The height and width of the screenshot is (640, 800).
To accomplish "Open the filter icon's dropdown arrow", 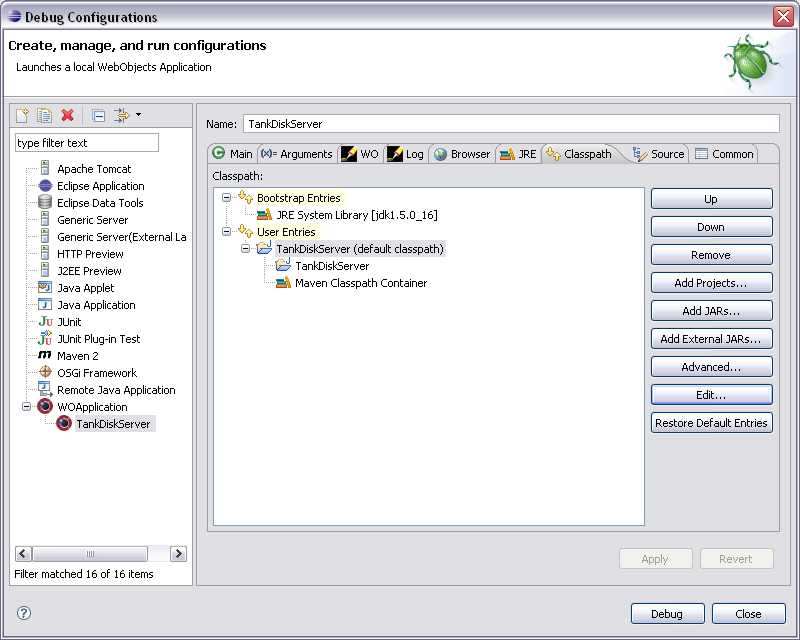I will (x=138, y=115).
